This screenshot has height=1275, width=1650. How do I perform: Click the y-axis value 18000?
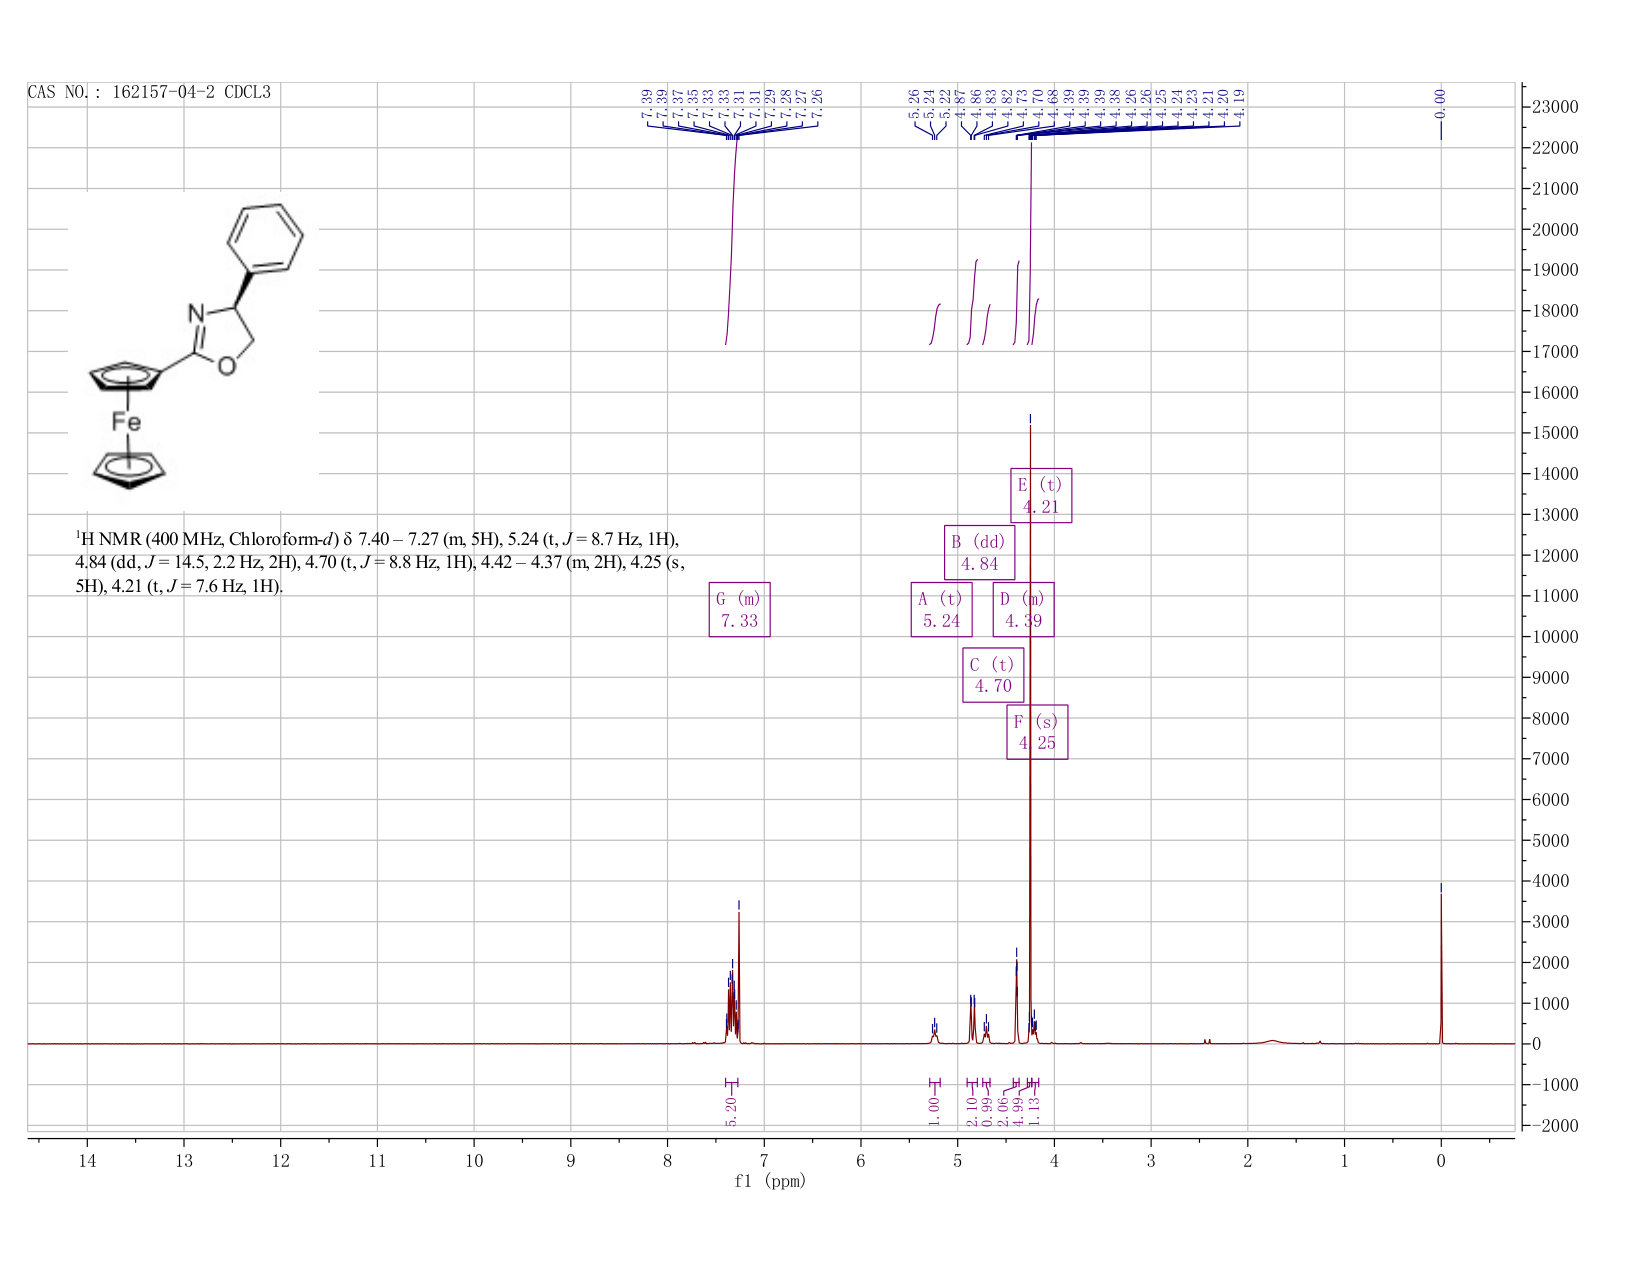point(1555,311)
